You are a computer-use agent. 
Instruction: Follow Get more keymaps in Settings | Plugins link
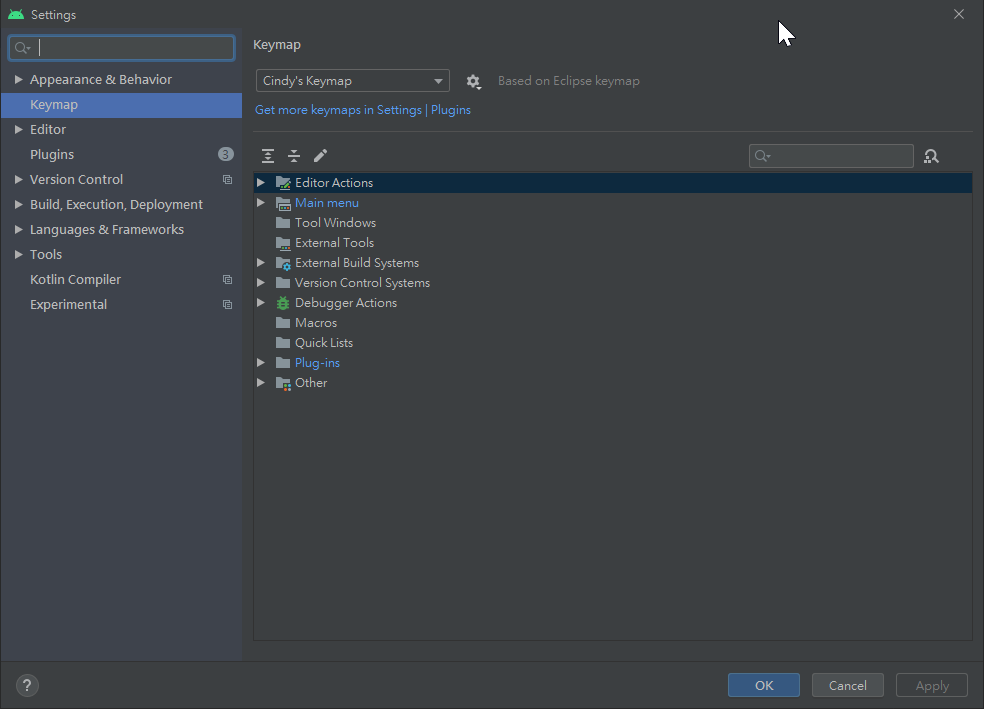pyautogui.click(x=363, y=110)
